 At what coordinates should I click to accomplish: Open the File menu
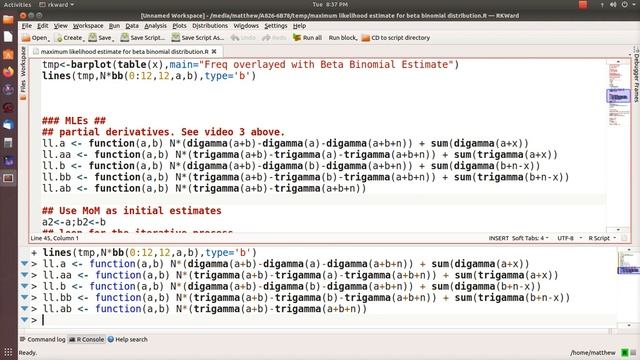pyautogui.click(x=27, y=26)
